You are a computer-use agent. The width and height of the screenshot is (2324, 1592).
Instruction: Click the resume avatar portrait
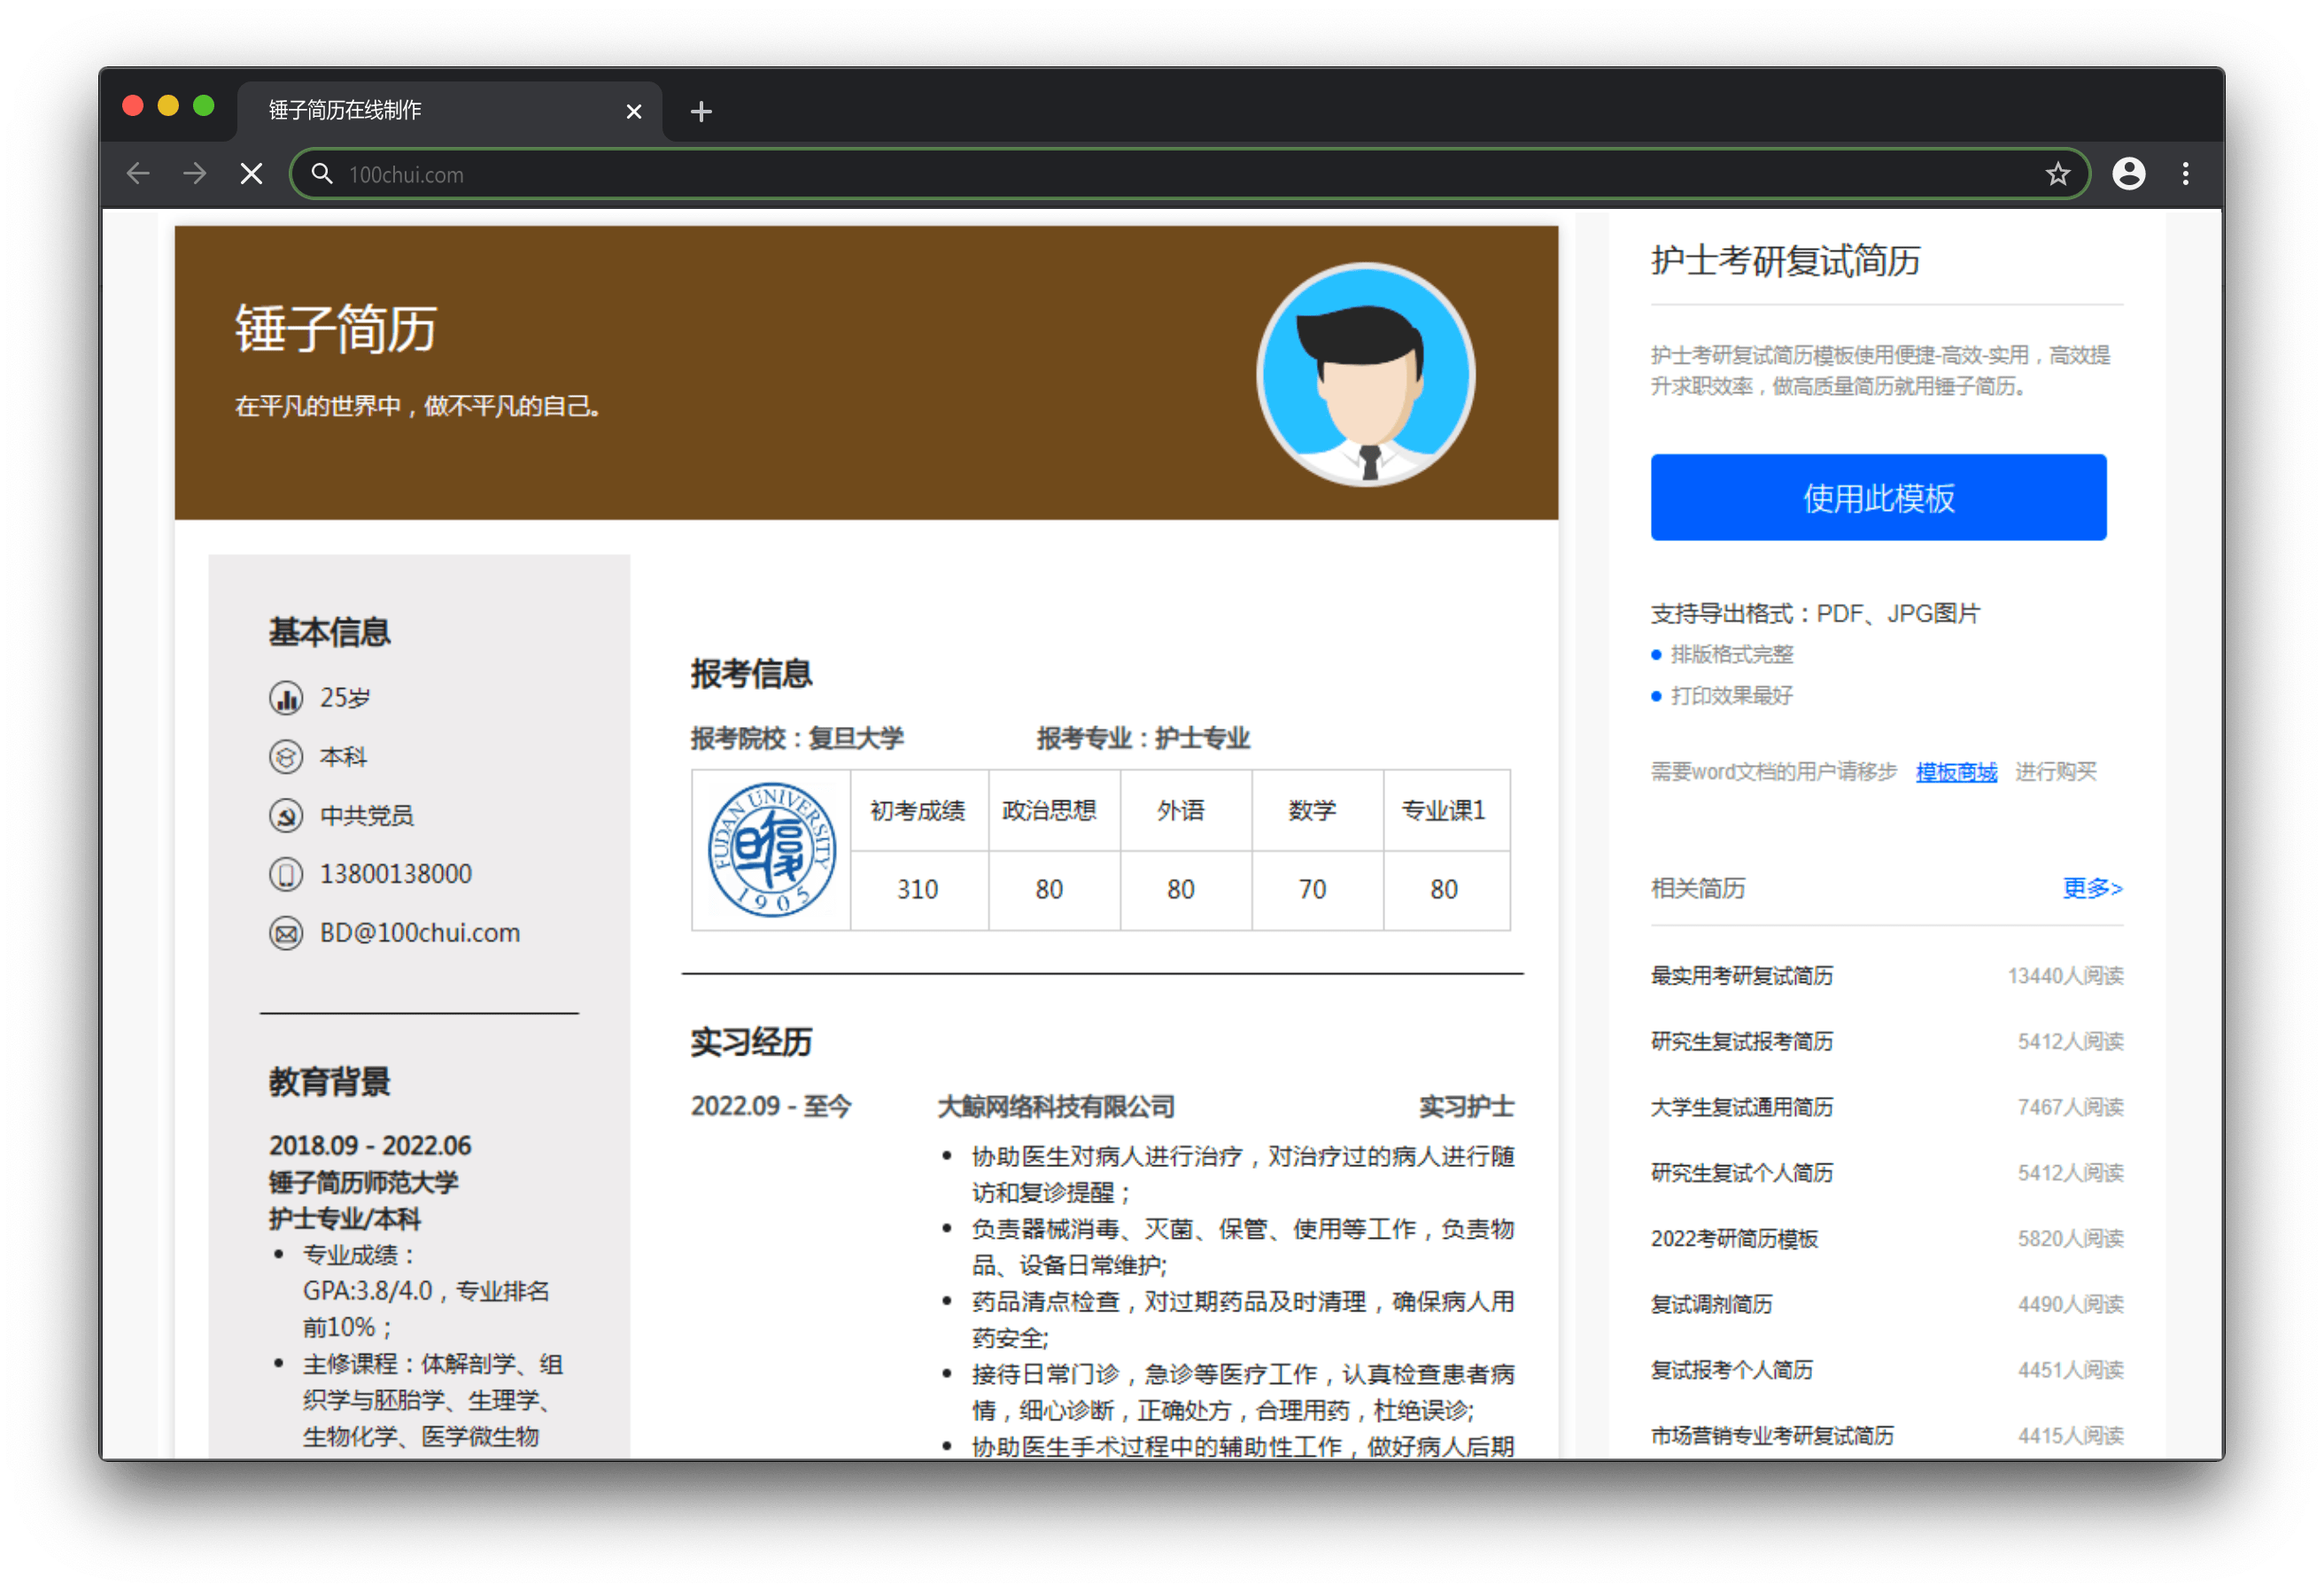pyautogui.click(x=1365, y=374)
